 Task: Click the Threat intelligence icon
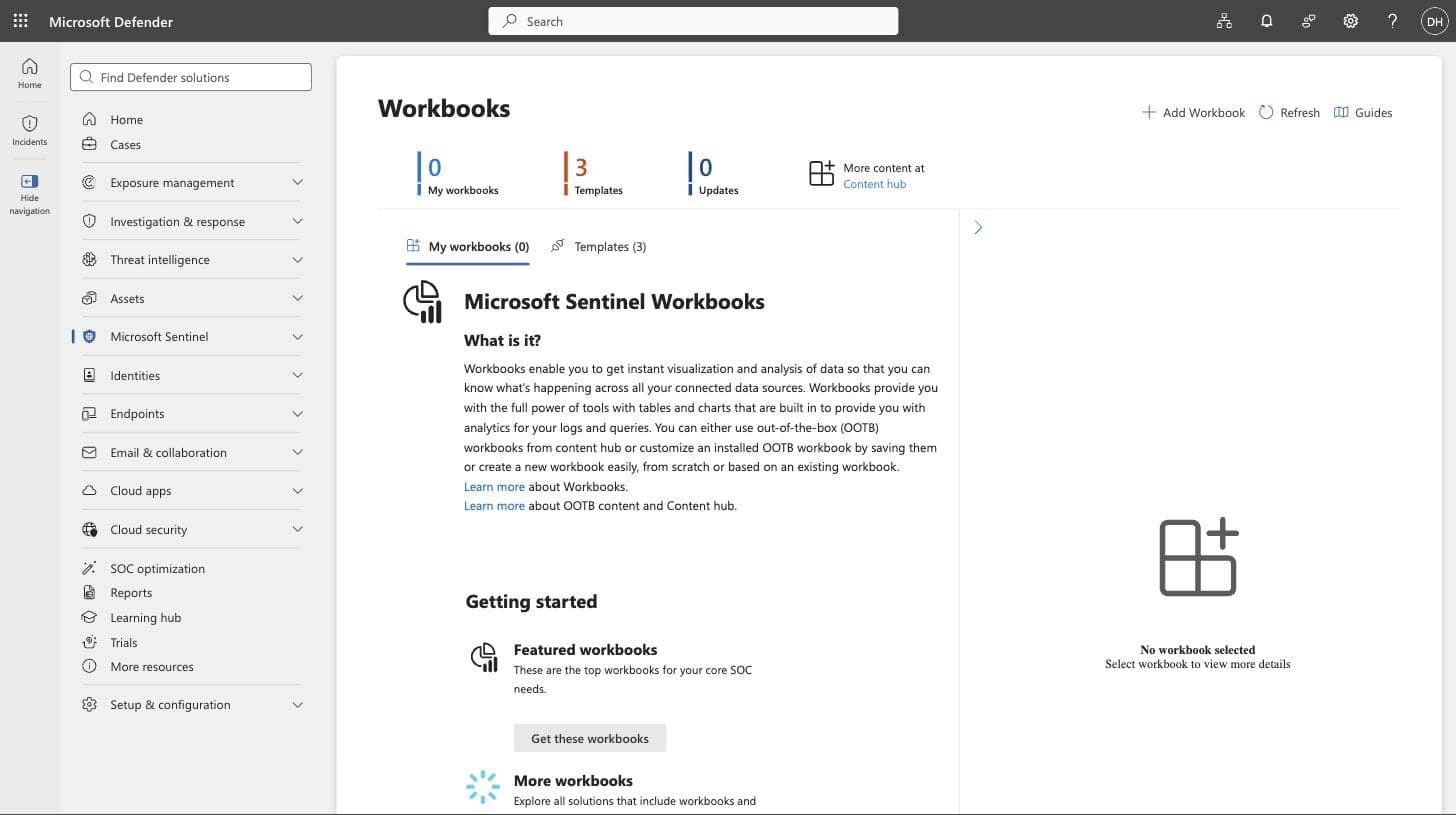pos(89,259)
